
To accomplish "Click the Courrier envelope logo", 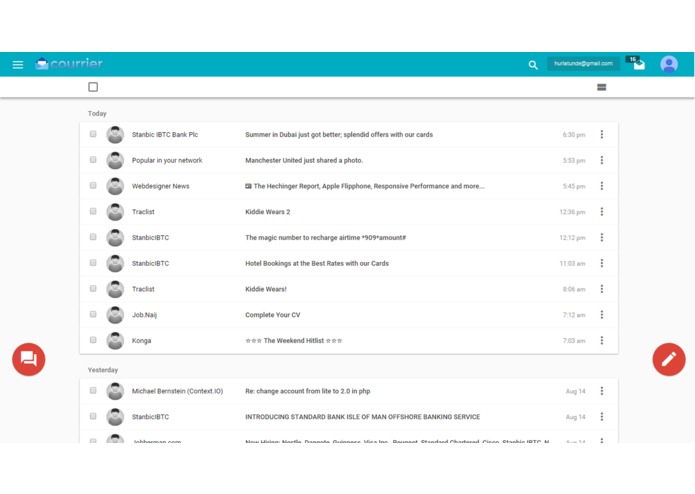I will click(42, 64).
